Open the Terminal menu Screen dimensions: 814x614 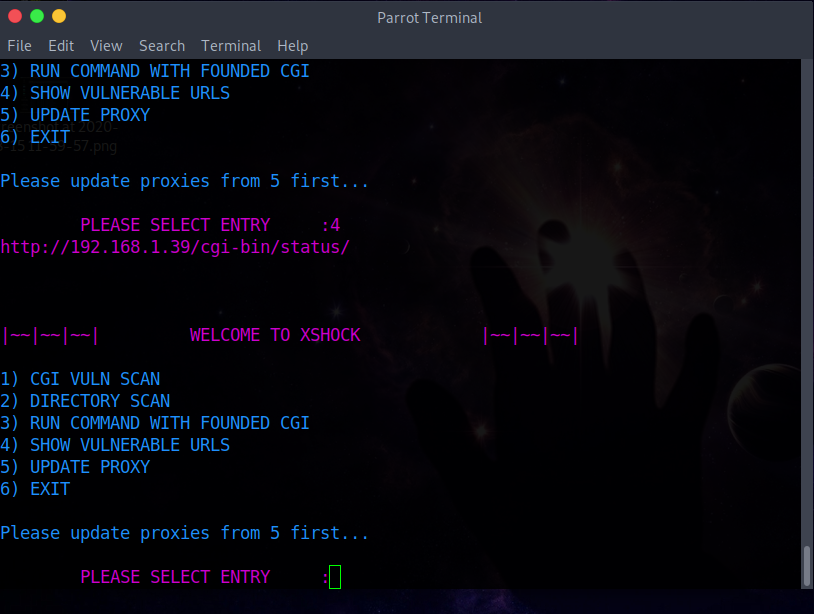(231, 46)
